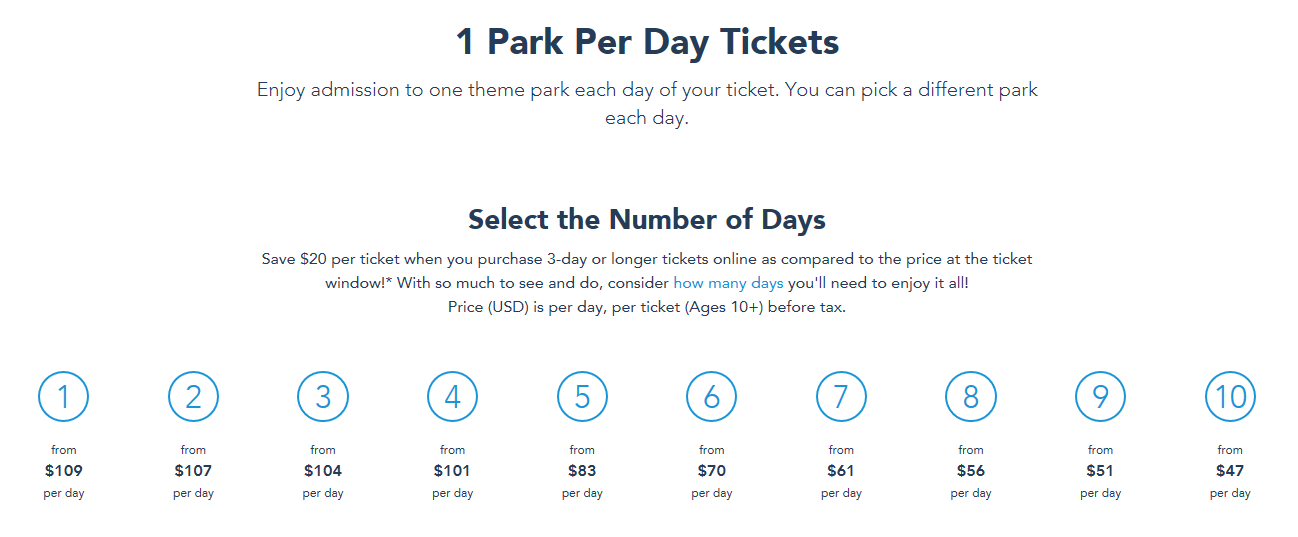Select the $70 per day price
Image resolution: width=1298 pixels, height=537 pixels.
(712, 471)
